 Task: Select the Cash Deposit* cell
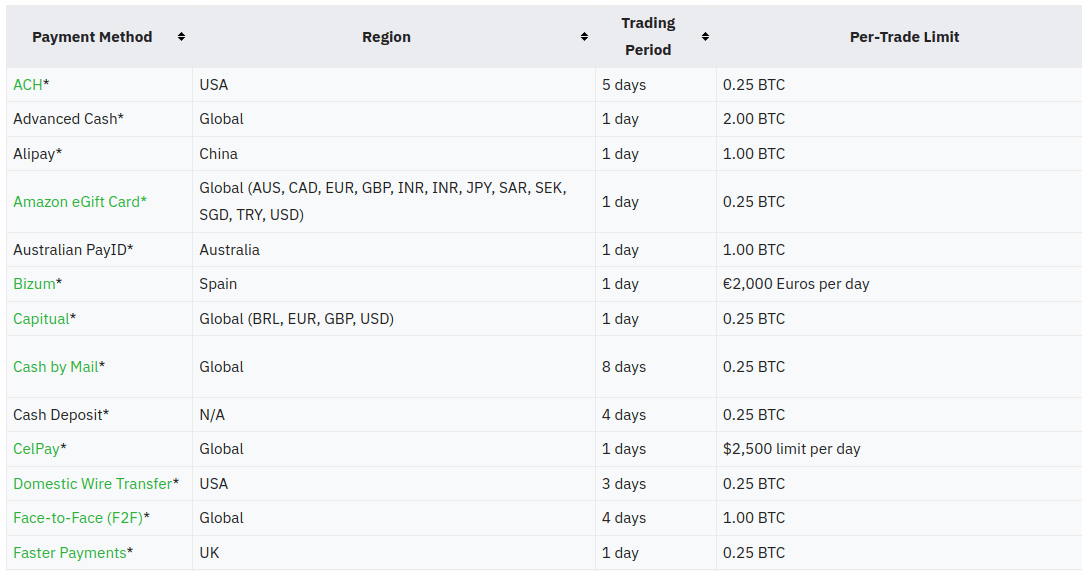[x=99, y=414]
